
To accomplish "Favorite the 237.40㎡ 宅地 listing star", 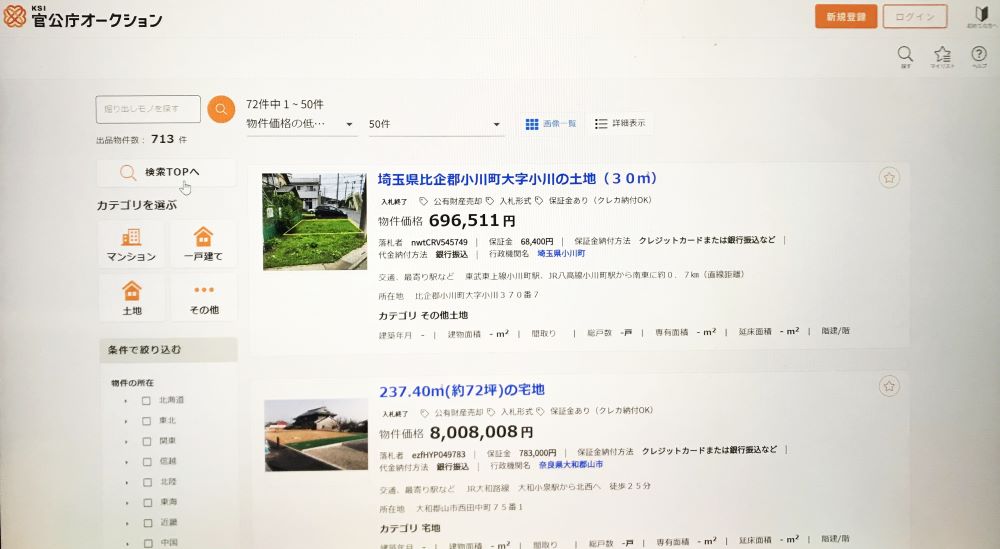I will 889,386.
